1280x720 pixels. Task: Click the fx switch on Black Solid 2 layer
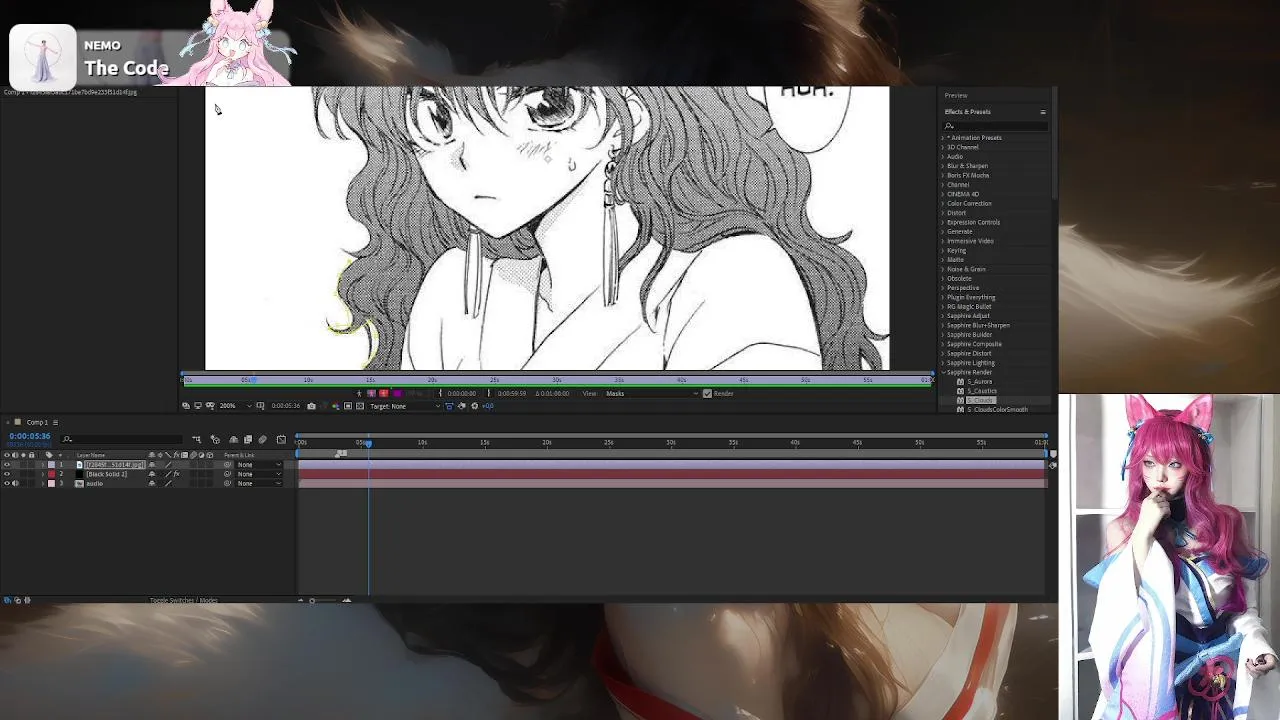(x=176, y=474)
